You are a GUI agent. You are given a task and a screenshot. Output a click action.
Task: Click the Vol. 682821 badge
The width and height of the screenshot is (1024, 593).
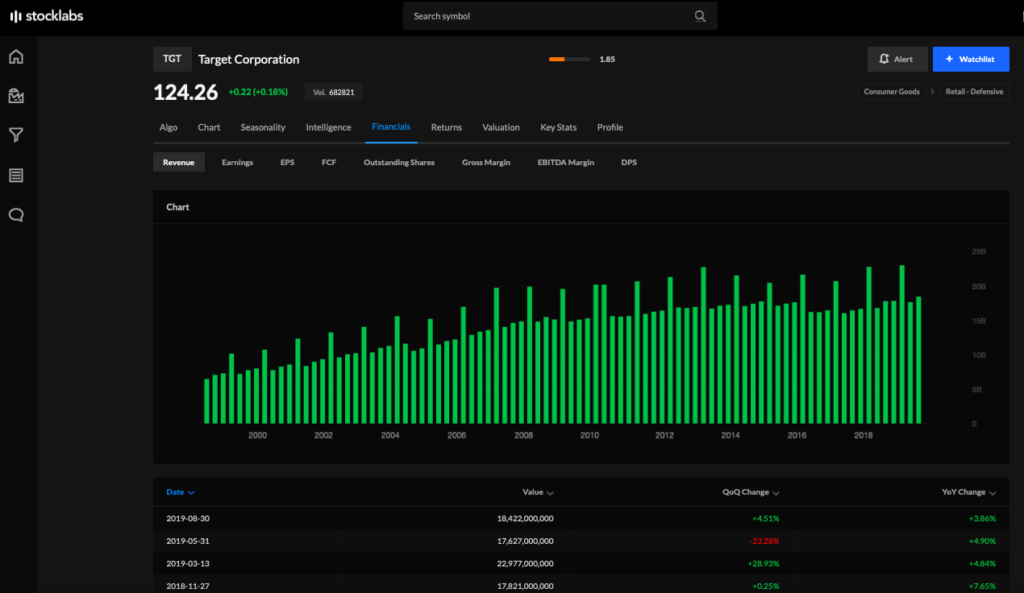tap(333, 92)
